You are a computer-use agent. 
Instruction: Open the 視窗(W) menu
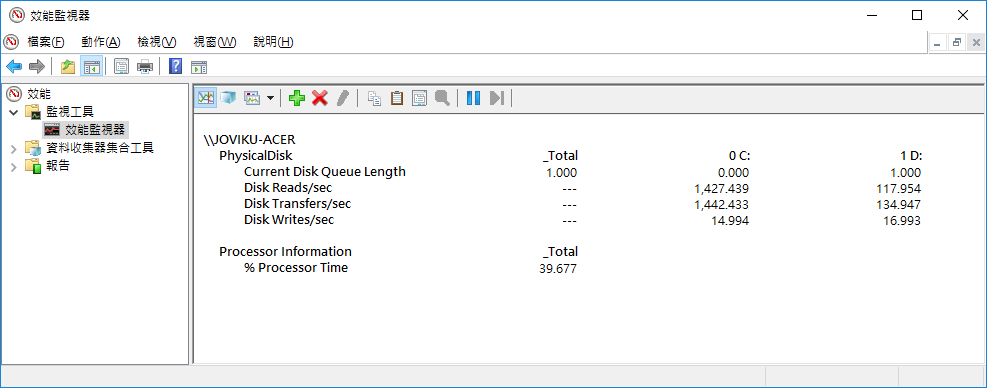click(x=215, y=42)
